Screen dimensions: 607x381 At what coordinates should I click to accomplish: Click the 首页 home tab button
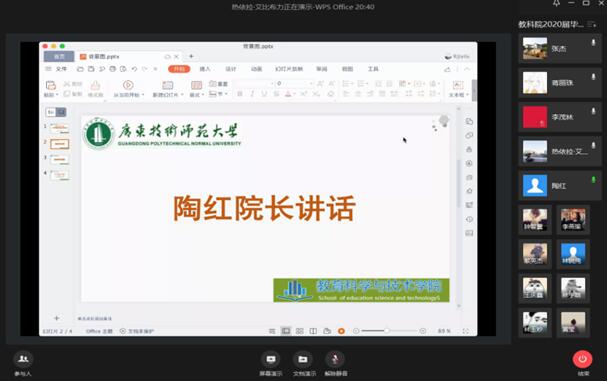(59, 57)
